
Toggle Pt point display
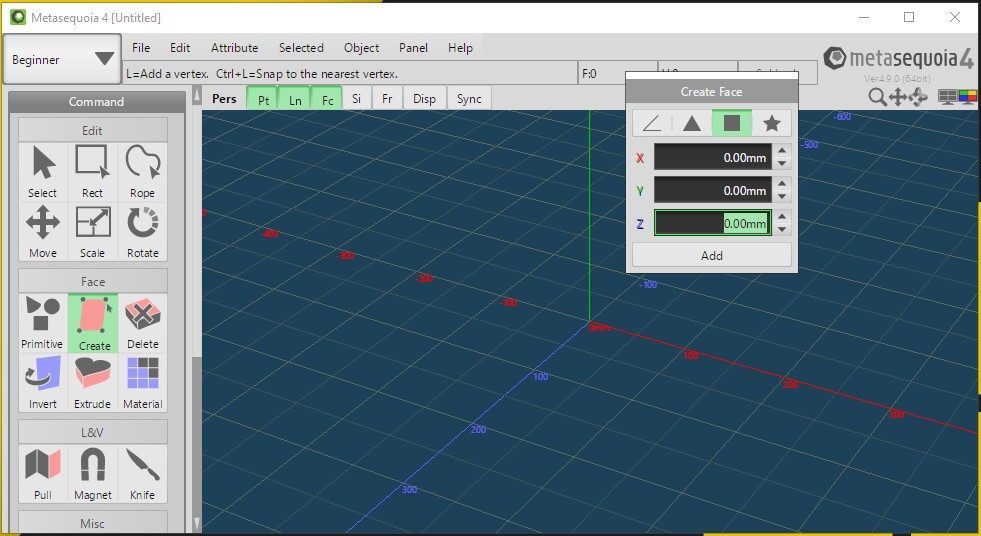pyautogui.click(x=263, y=99)
